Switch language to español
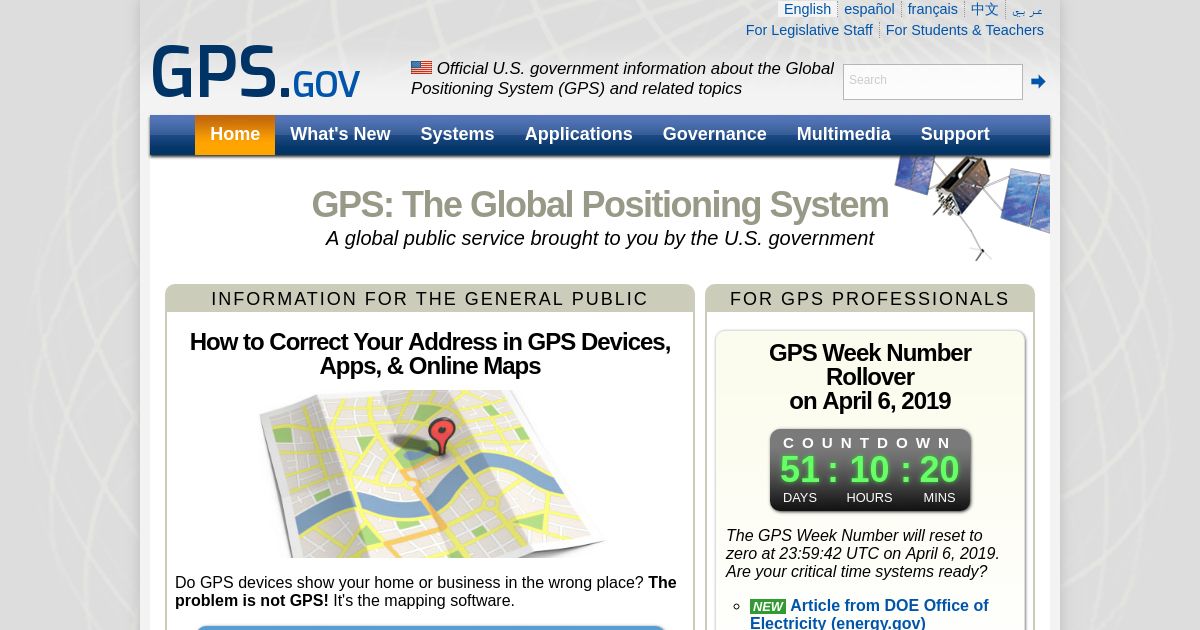 [x=869, y=9]
